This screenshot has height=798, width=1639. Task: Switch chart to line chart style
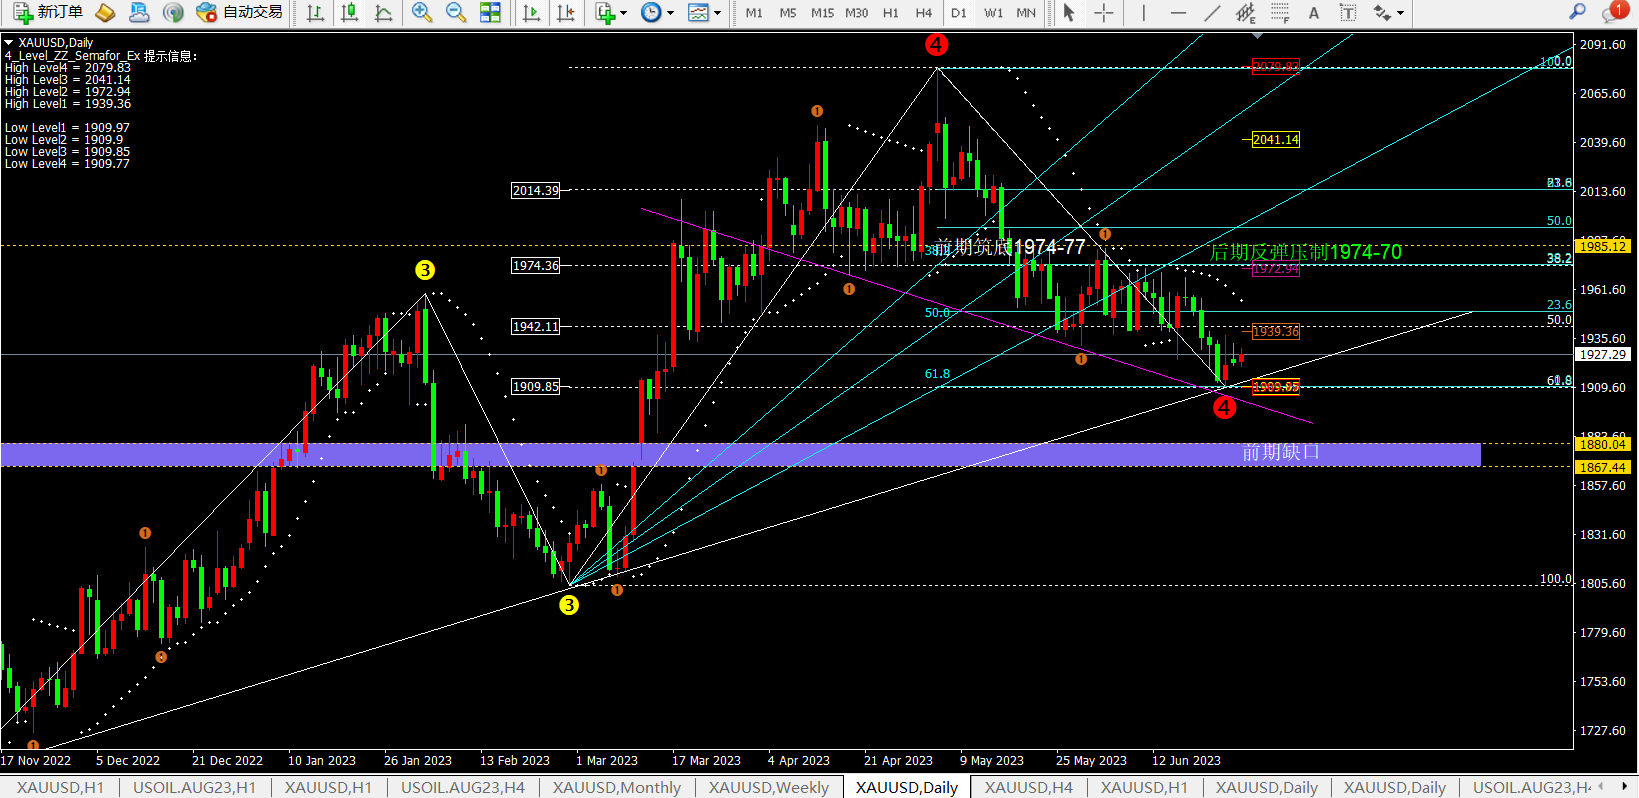coord(383,12)
